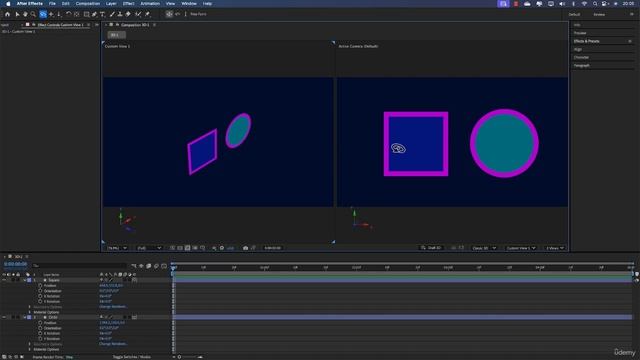Select the Review workspace
The width and height of the screenshot is (640, 360).
point(599,15)
